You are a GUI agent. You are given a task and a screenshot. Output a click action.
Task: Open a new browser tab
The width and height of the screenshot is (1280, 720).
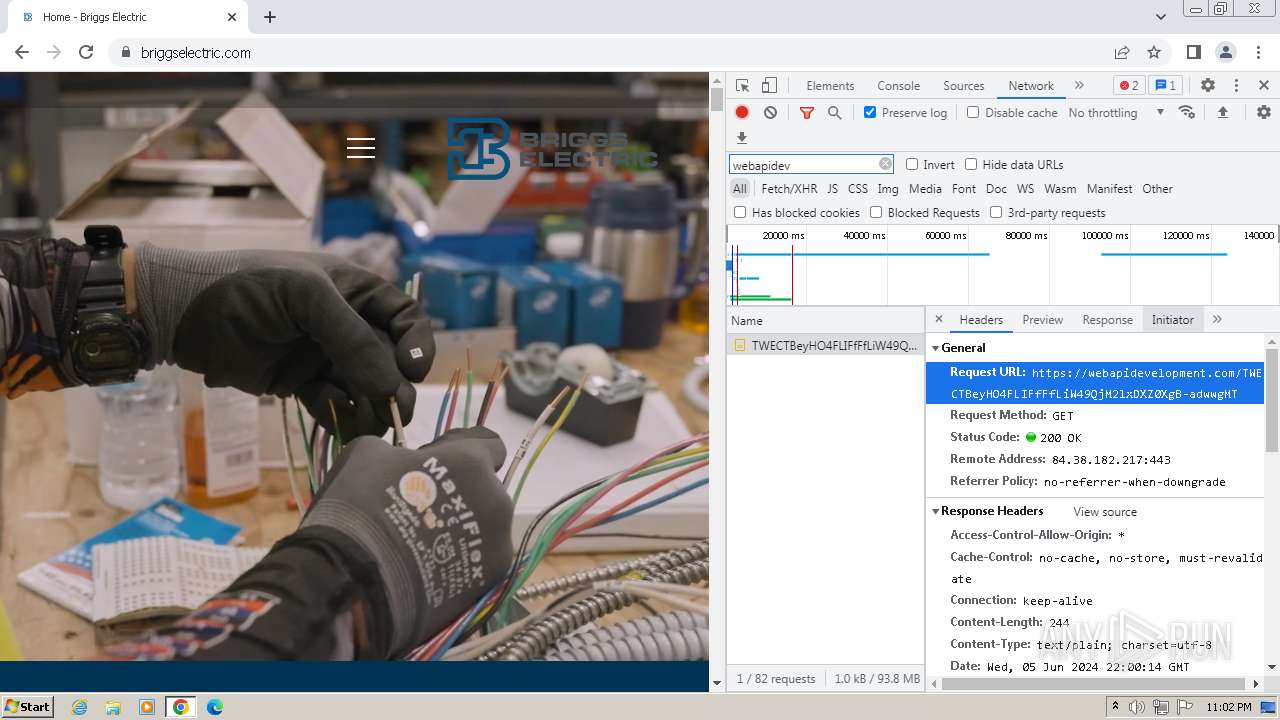(x=270, y=17)
